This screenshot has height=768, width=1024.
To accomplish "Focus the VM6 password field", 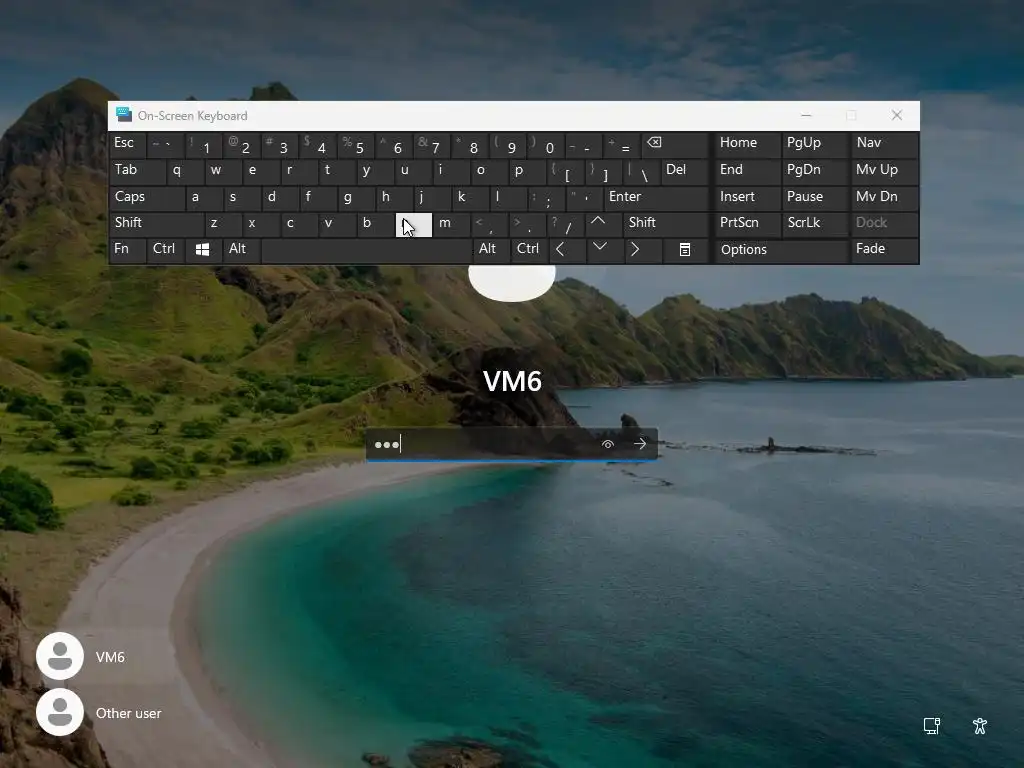I will [511, 444].
